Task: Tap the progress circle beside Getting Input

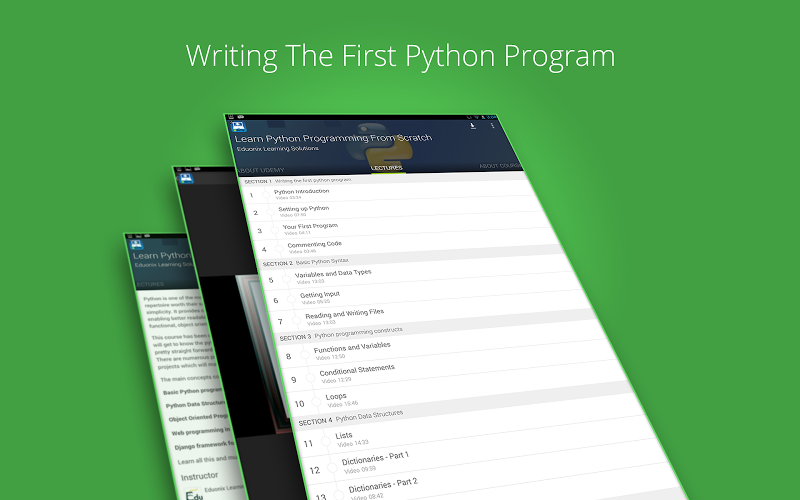Action: click(x=291, y=299)
